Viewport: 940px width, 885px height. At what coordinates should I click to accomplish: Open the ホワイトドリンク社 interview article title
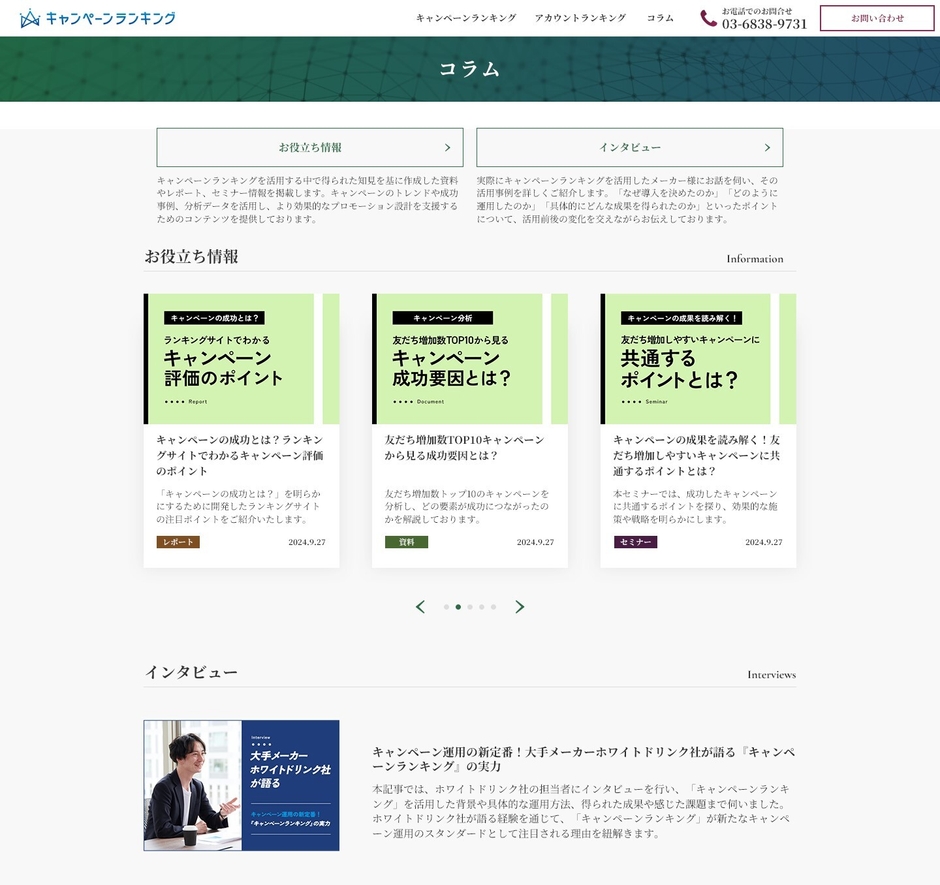583,759
